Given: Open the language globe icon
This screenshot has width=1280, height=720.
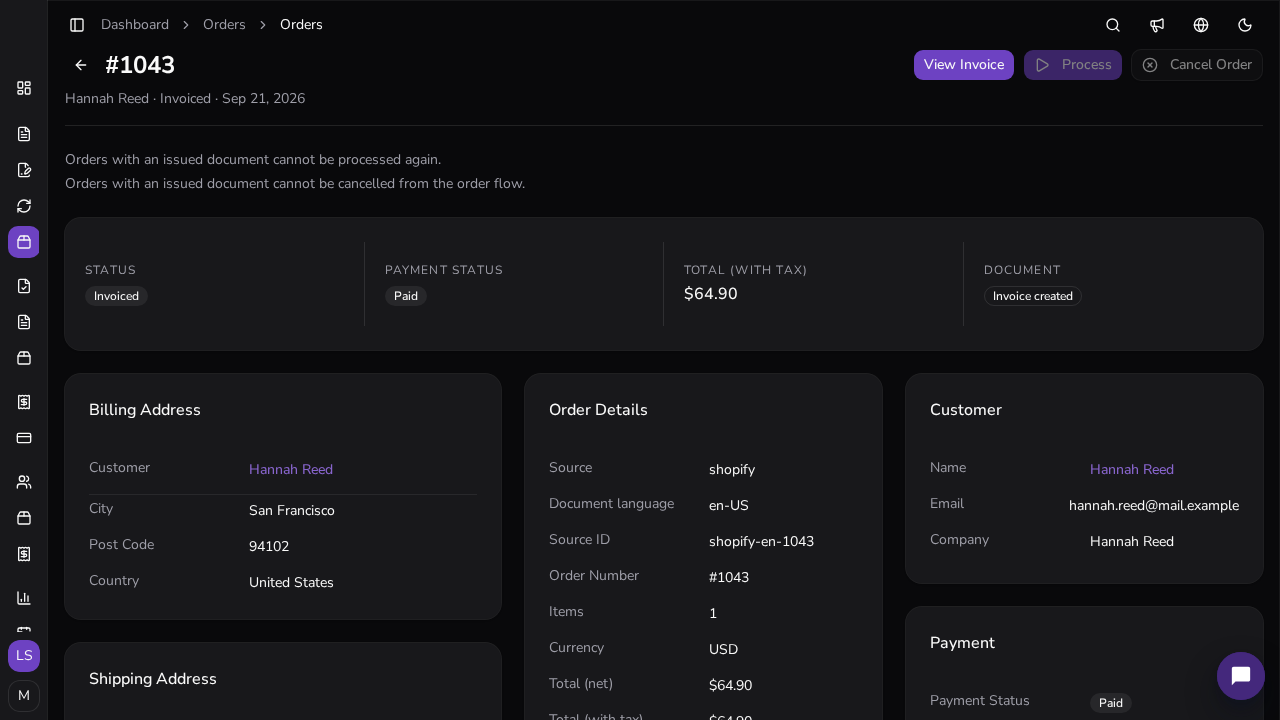Looking at the screenshot, I should pyautogui.click(x=1201, y=25).
